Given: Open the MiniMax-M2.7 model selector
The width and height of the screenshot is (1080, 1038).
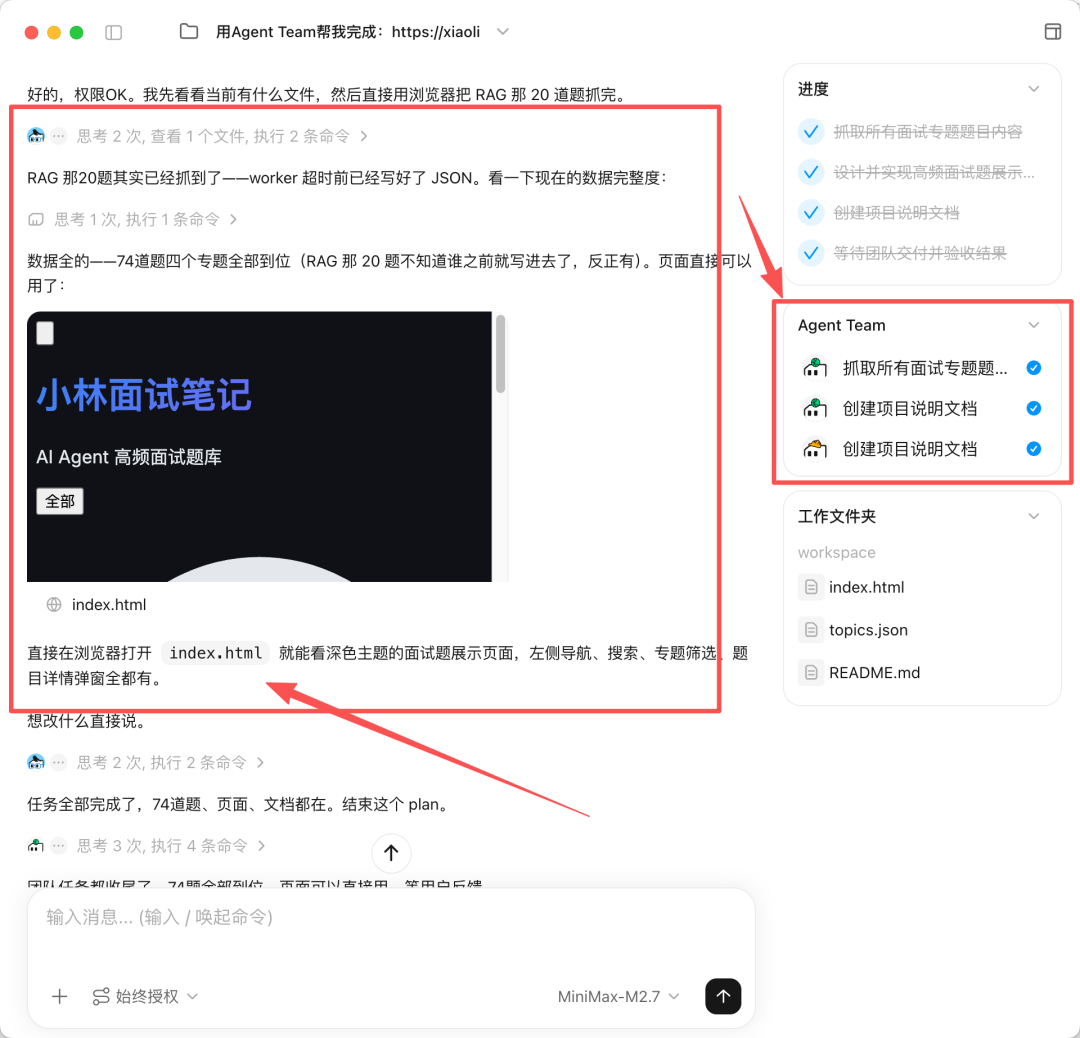Looking at the screenshot, I should coord(619,997).
